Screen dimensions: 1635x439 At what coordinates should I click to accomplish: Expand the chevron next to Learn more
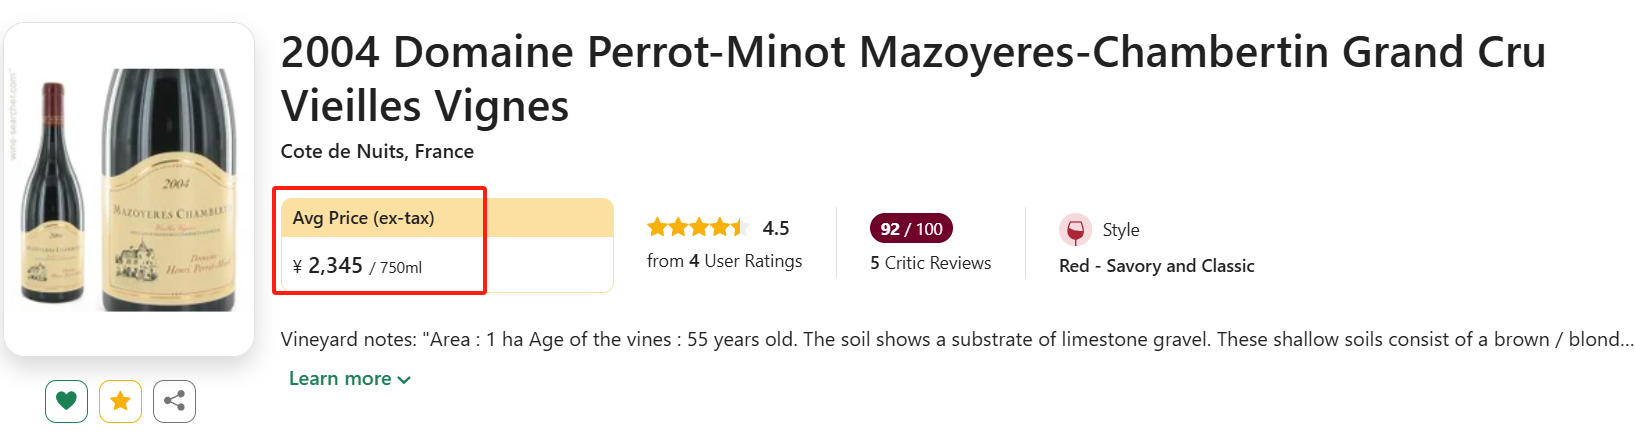click(404, 380)
